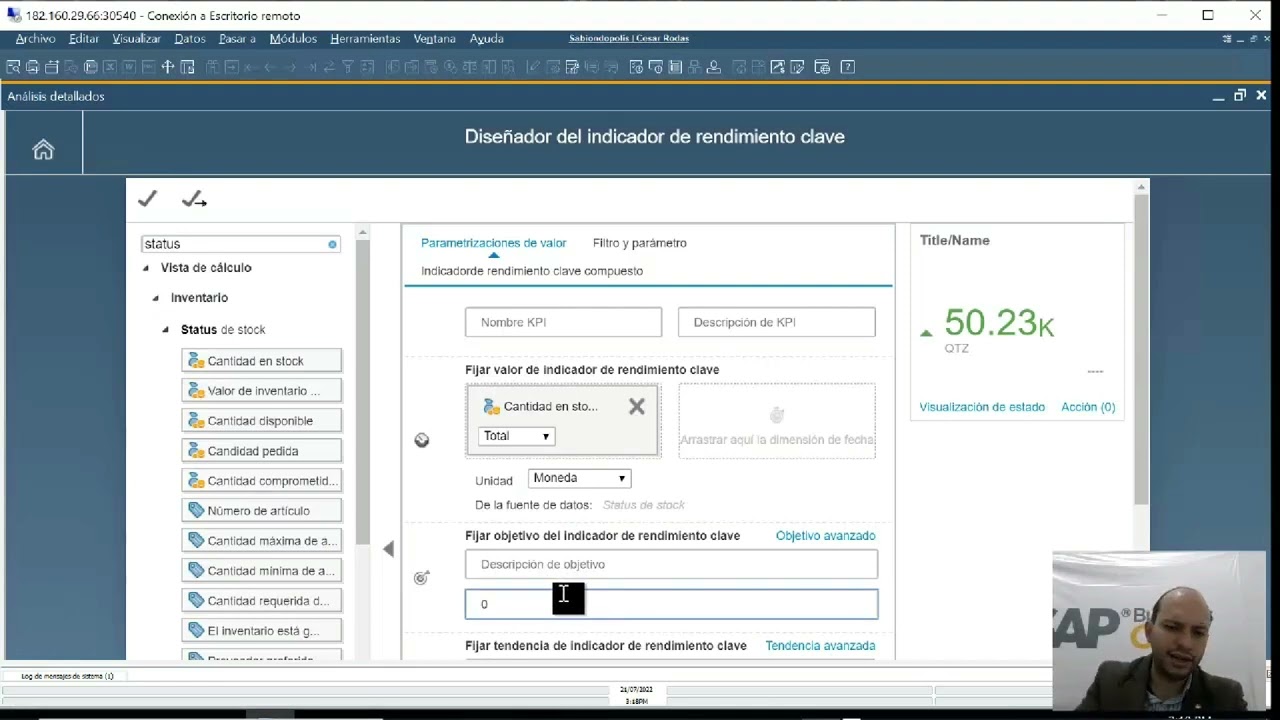Open the Visualizar menu
This screenshot has width=1280, height=720.
[136, 38]
